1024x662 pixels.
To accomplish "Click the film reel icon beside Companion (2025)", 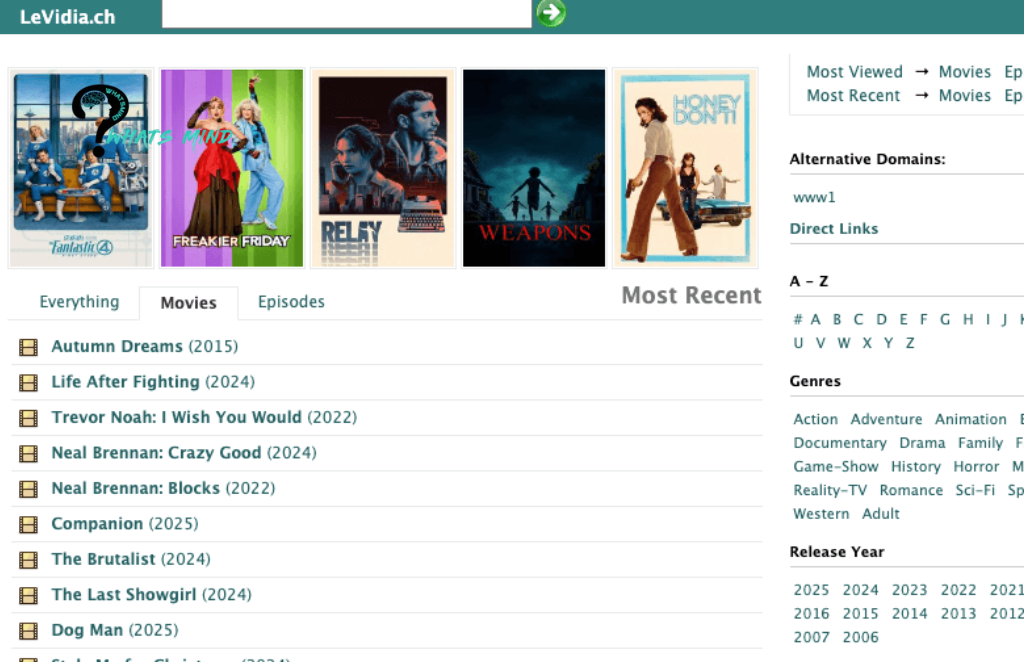I will [29, 523].
